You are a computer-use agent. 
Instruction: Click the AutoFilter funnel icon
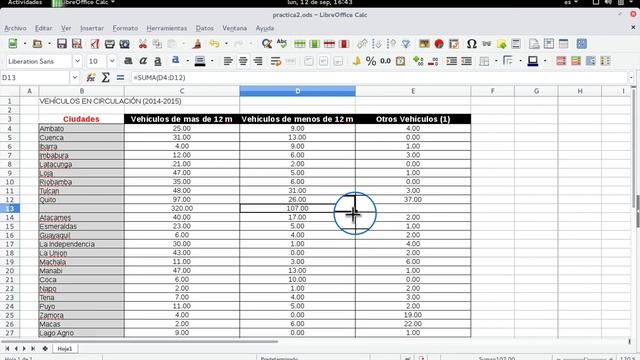coord(406,44)
